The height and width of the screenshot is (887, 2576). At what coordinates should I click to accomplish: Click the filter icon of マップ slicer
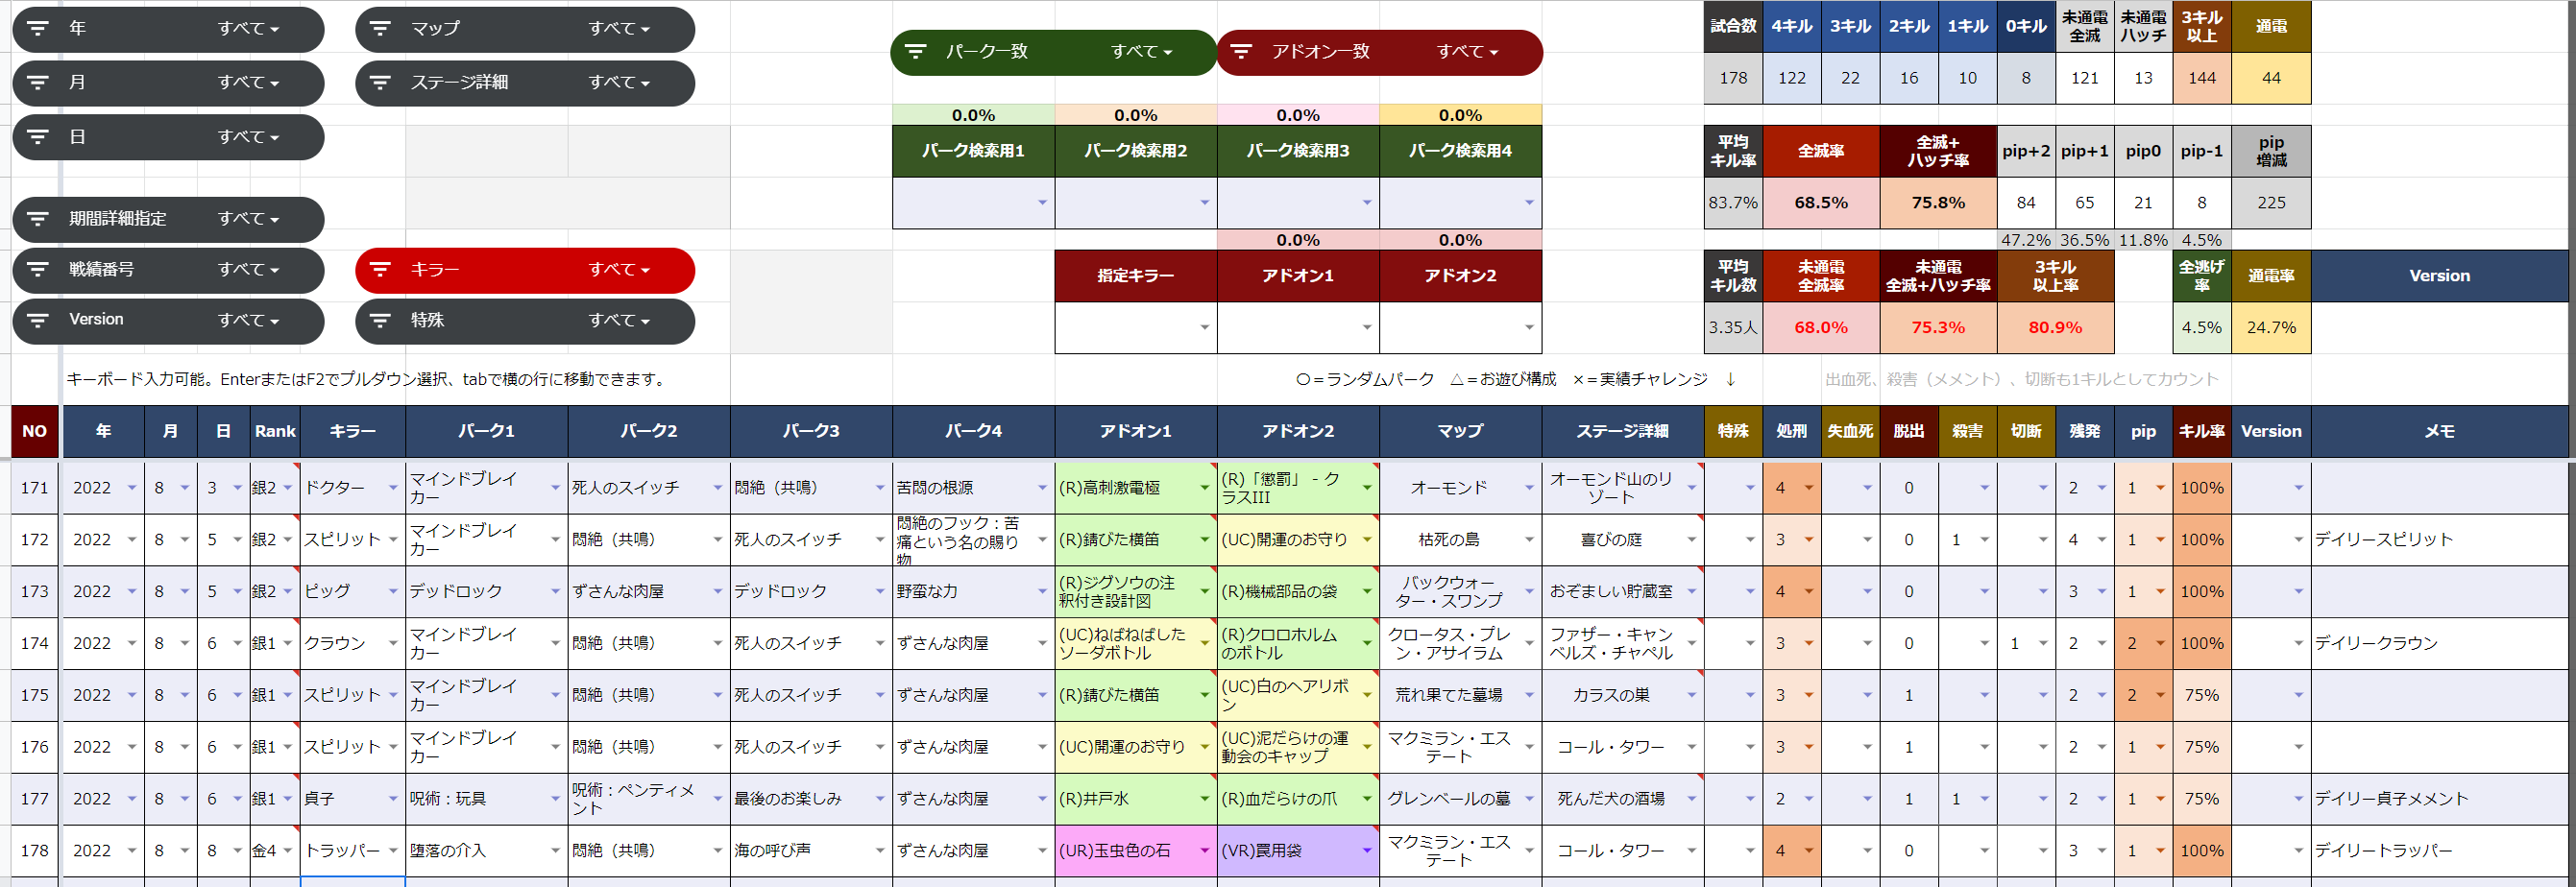tap(380, 28)
